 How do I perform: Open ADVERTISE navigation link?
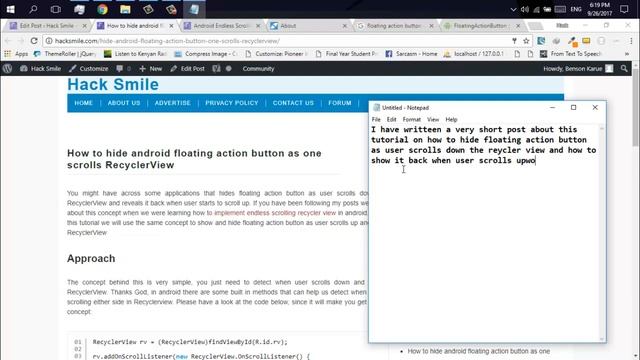coord(173,103)
